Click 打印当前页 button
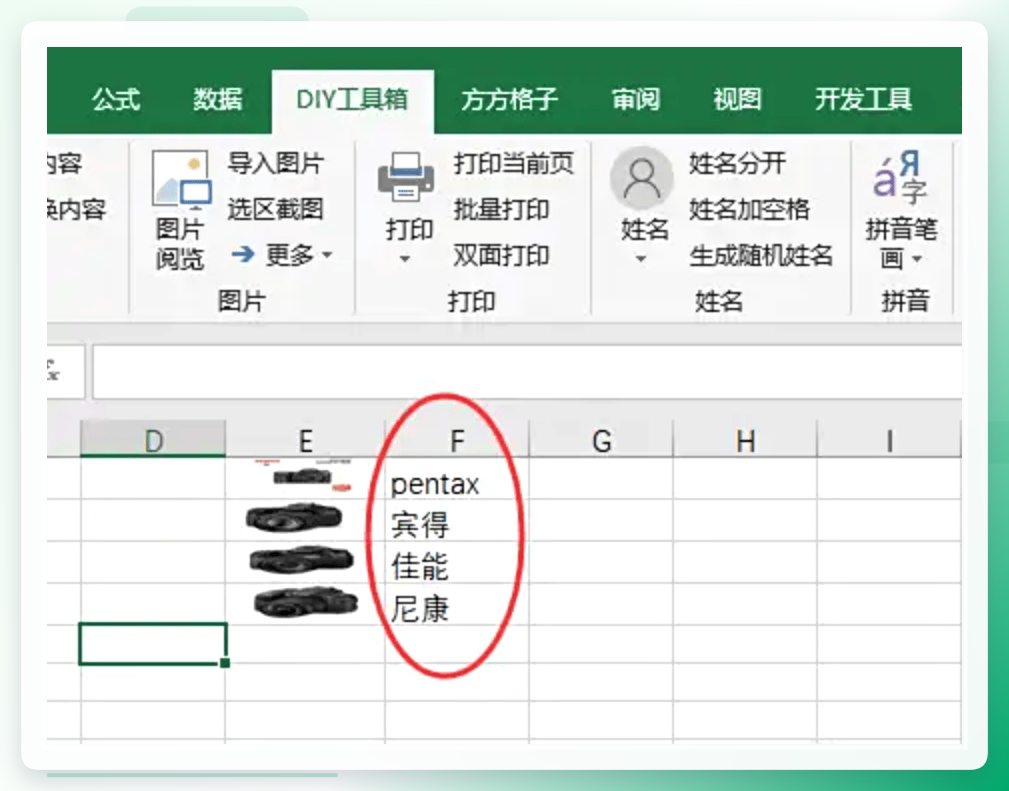Image resolution: width=1009 pixels, height=791 pixels. coord(514,163)
